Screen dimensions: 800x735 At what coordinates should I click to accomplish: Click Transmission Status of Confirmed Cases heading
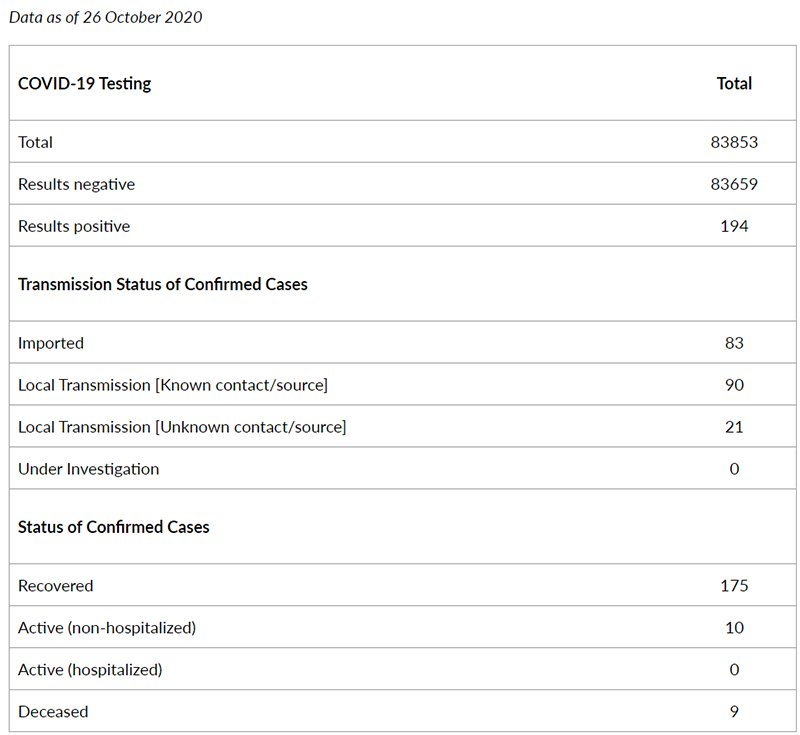(163, 284)
